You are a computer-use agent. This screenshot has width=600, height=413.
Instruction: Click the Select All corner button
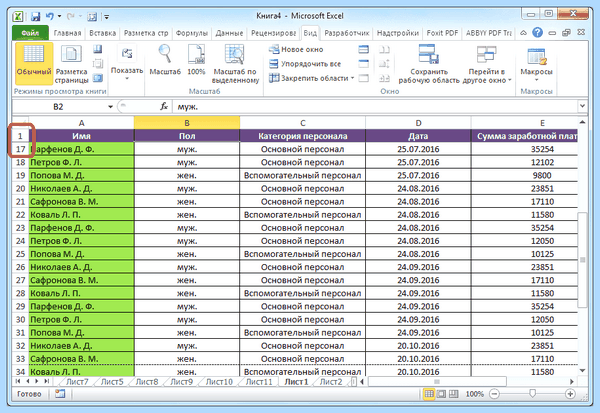20,122
